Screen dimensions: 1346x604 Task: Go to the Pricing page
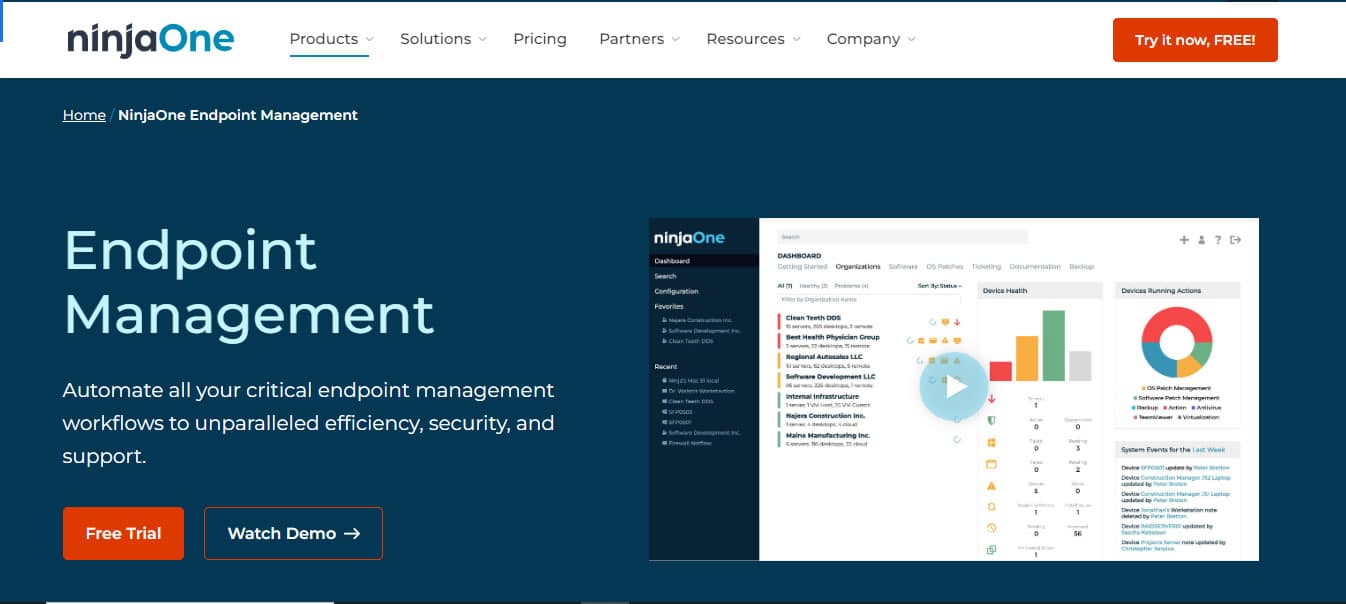tap(540, 39)
